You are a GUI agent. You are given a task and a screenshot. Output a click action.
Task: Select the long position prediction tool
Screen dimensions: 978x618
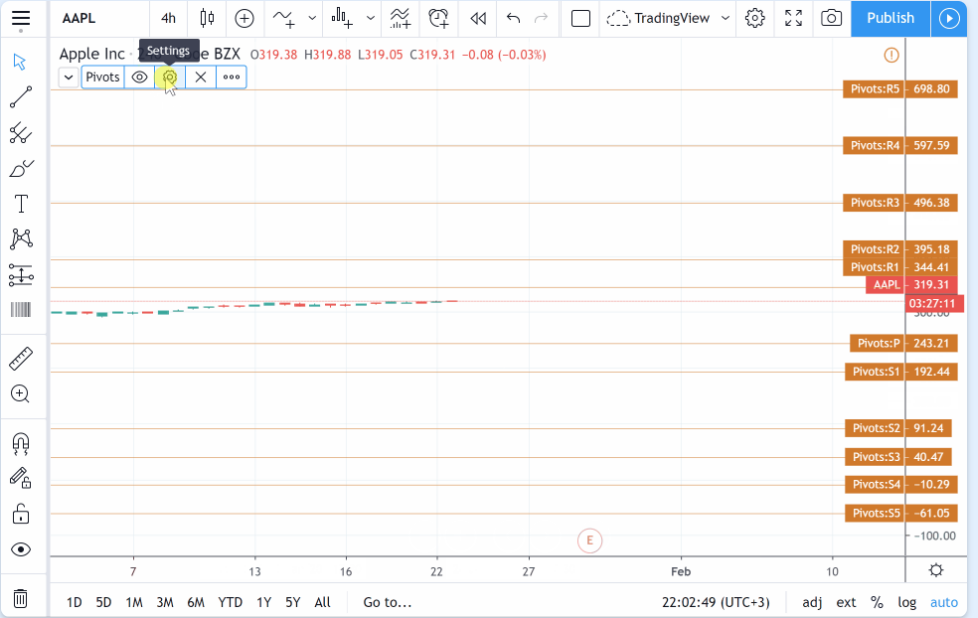click(21, 274)
